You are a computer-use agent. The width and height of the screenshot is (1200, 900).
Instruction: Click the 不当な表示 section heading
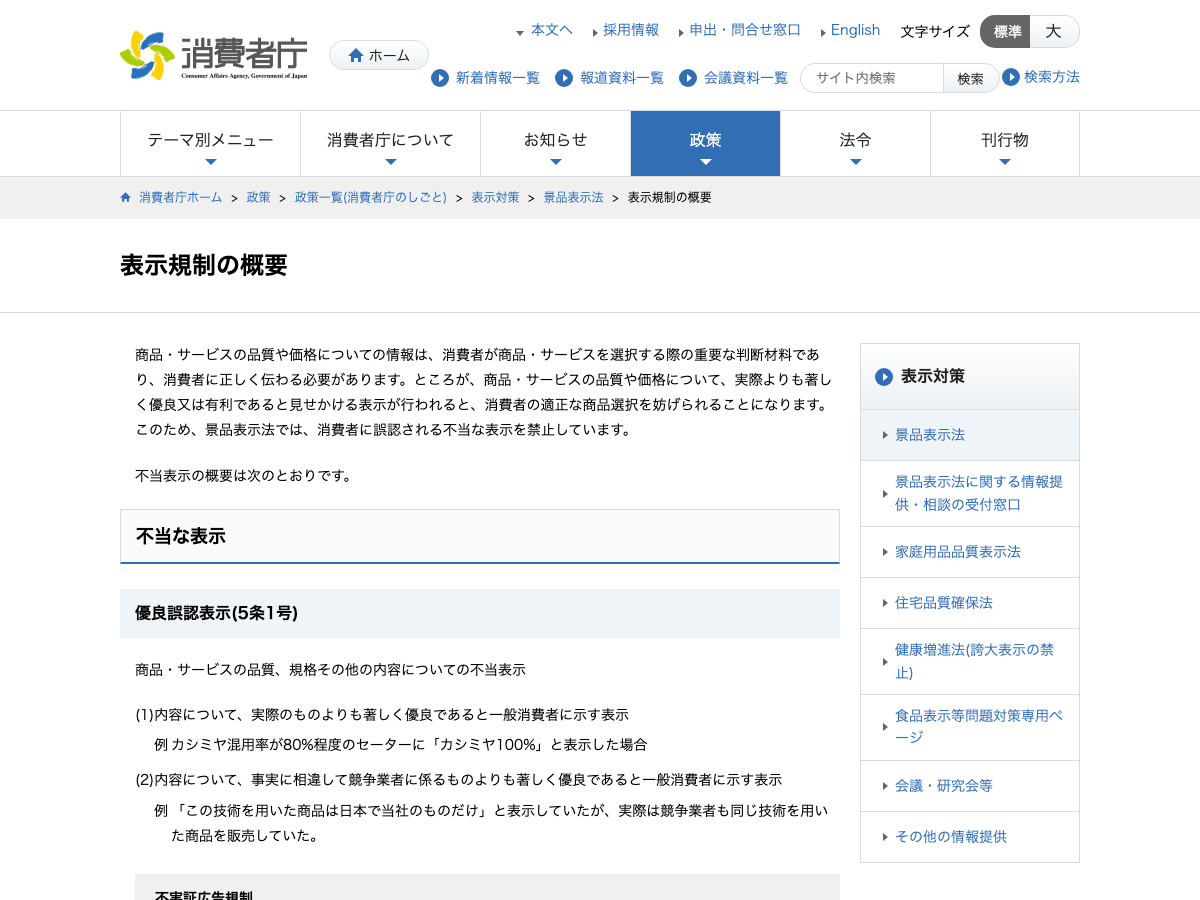(181, 536)
